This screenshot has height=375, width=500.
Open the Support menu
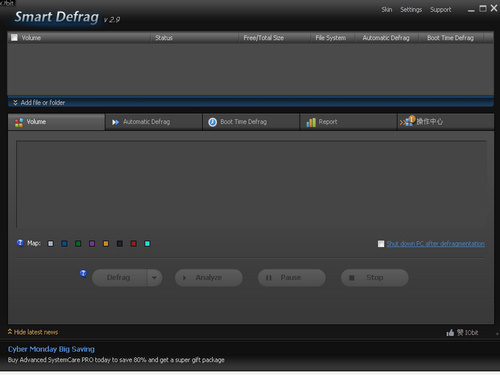440,10
